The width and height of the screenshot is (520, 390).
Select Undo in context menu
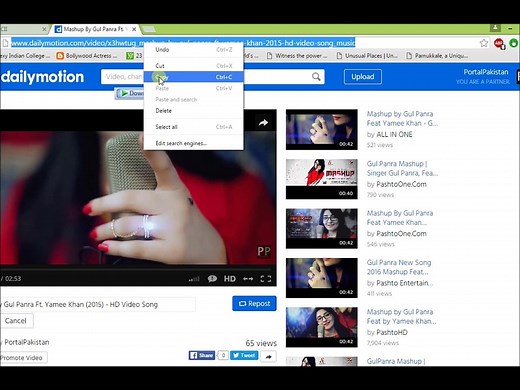click(x=194, y=50)
